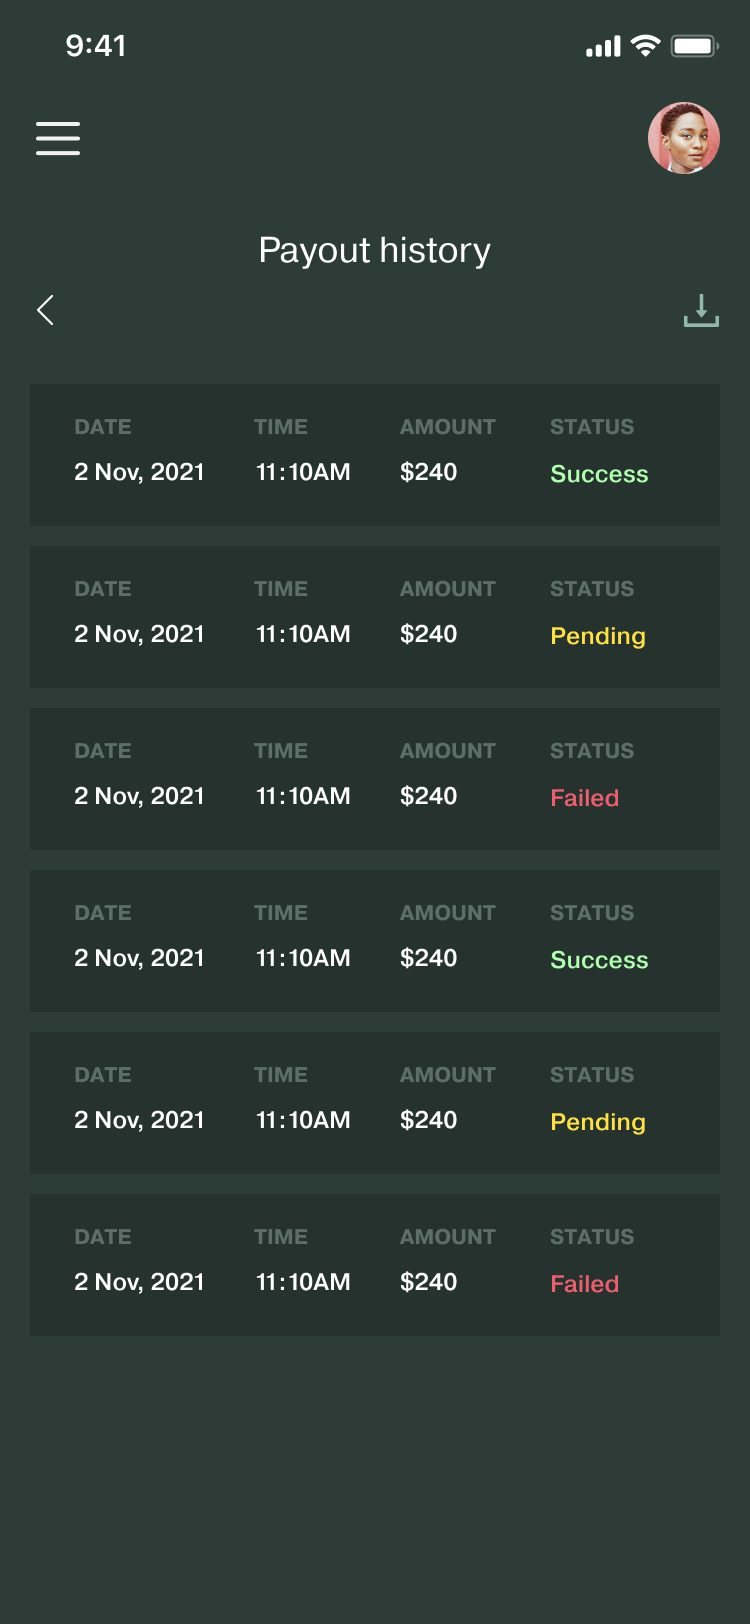Tap the cellular signal bars

(603, 47)
